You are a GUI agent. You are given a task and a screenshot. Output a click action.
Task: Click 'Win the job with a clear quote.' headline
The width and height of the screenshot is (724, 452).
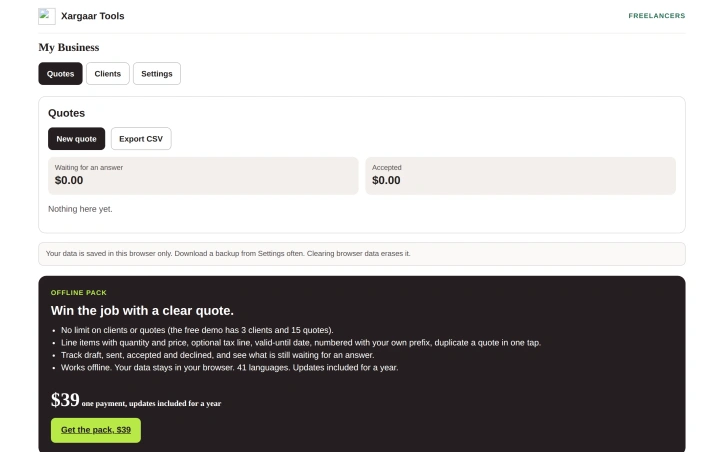click(142, 310)
